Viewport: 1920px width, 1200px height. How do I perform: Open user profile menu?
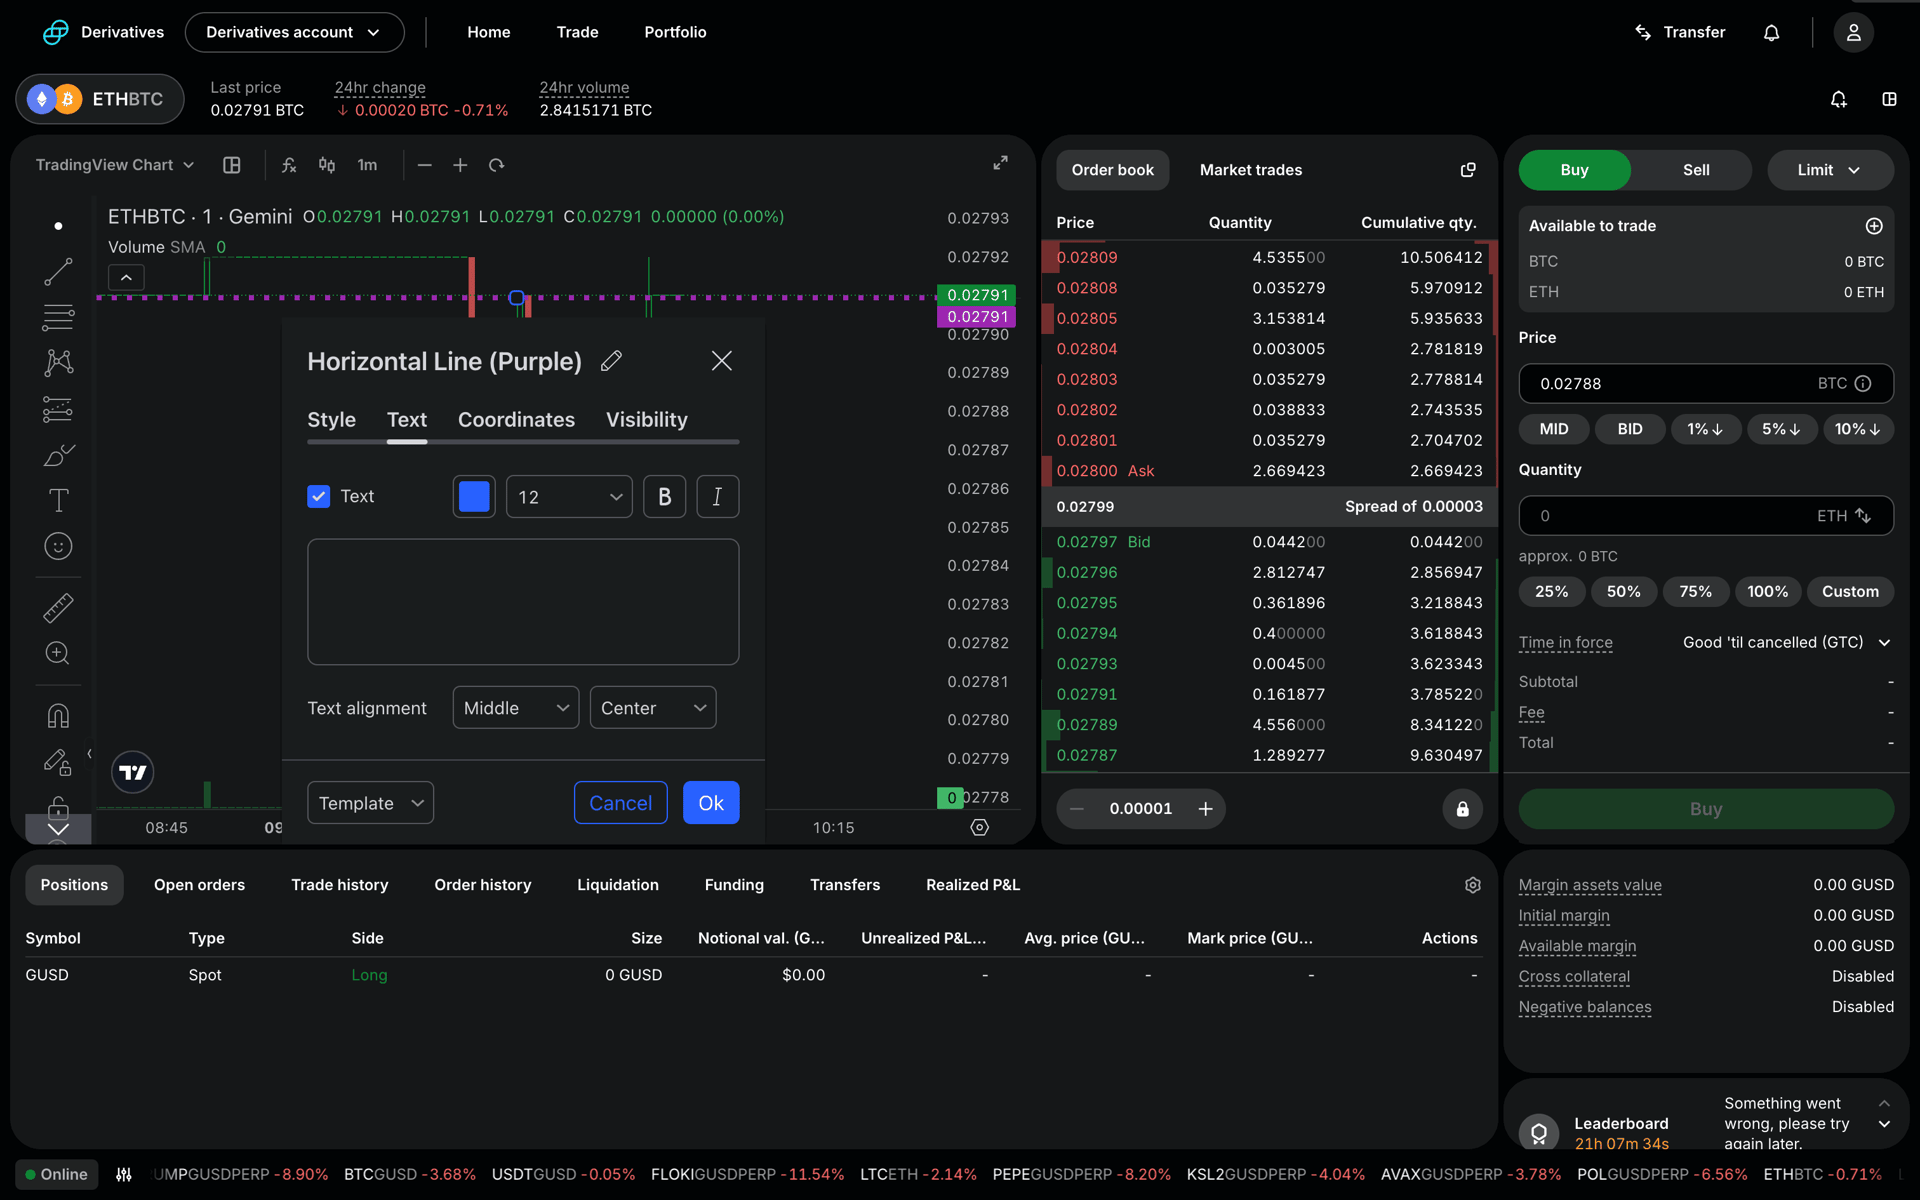[x=1853, y=33]
